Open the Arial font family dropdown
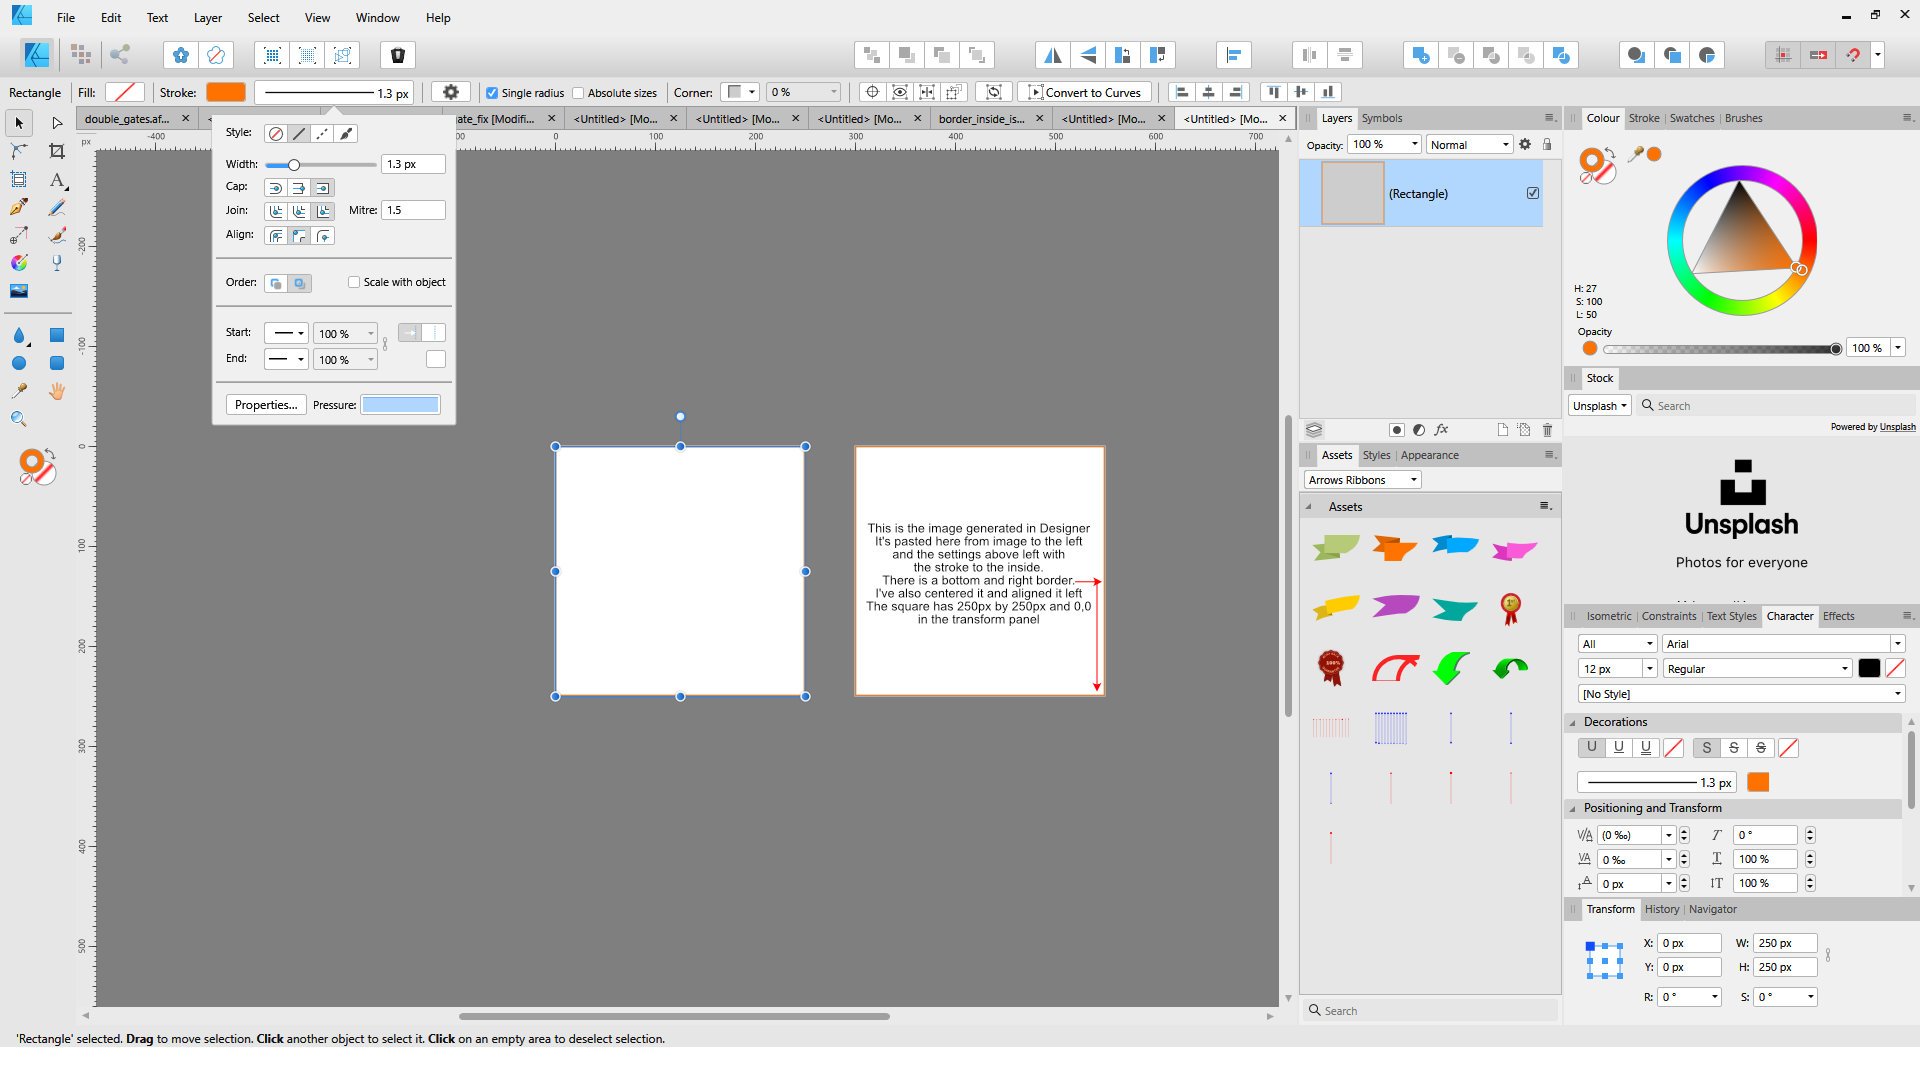1920x1080 pixels. click(x=1783, y=644)
